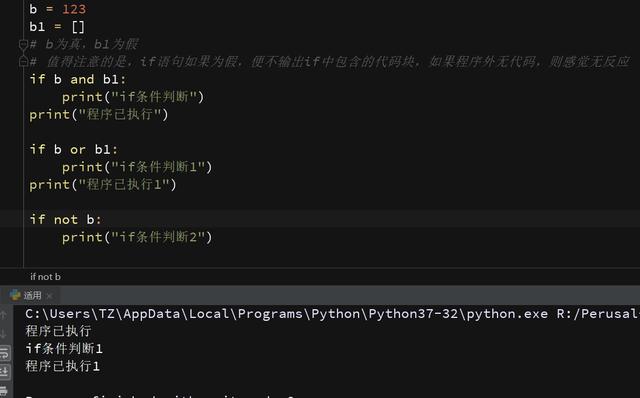Click the 'if b and b1:' code line
Image resolution: width=640 pixels, height=398 pixels.
(78, 79)
